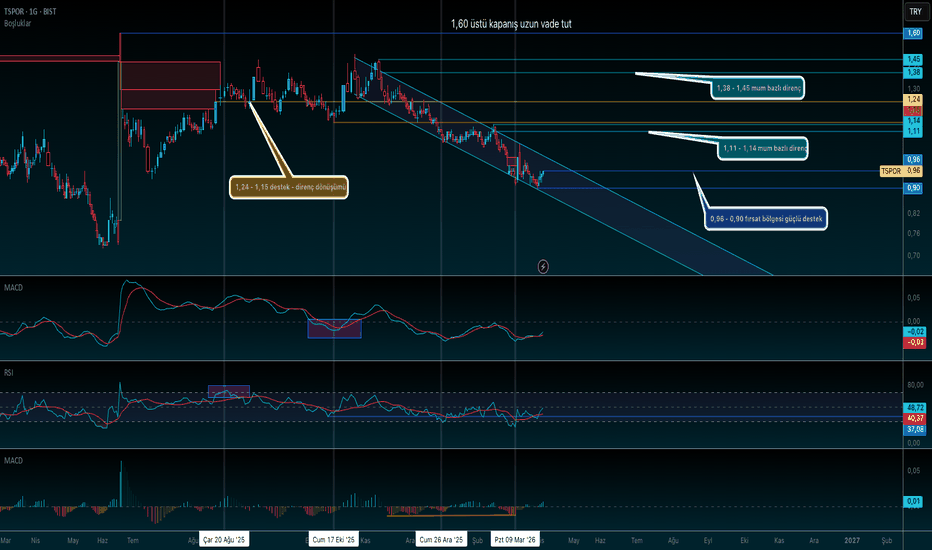
Task: Click the 'Pzt 09 Mar '26' date marker
Action: click(516, 540)
